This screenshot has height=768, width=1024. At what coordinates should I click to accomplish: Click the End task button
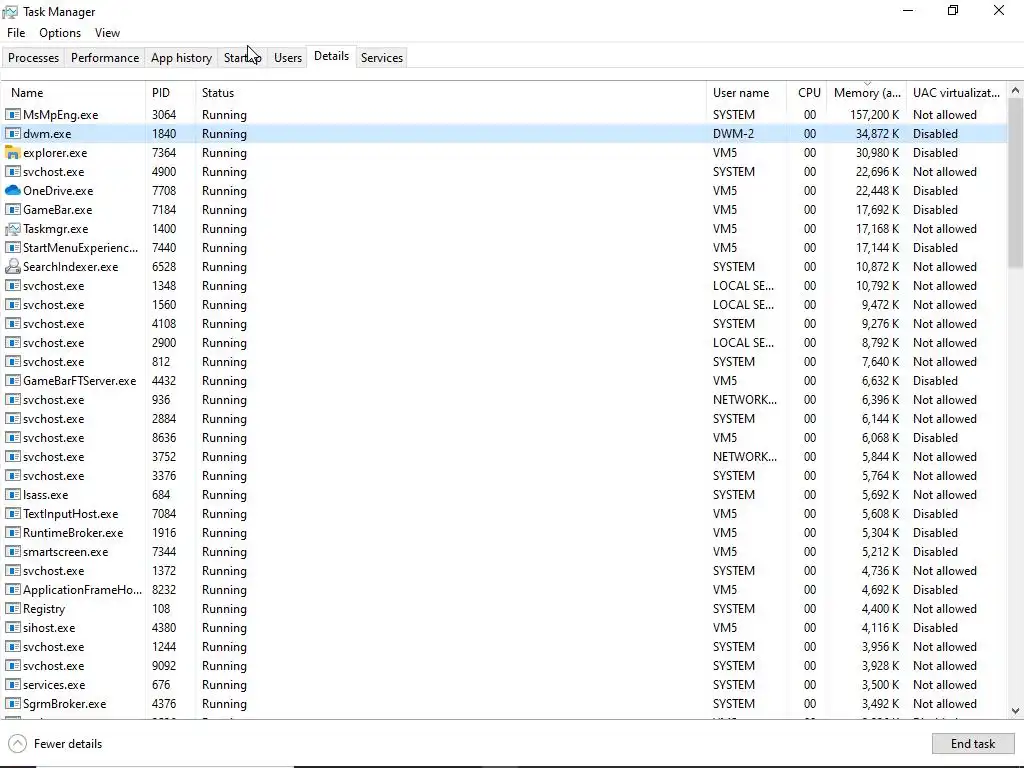tap(972, 743)
